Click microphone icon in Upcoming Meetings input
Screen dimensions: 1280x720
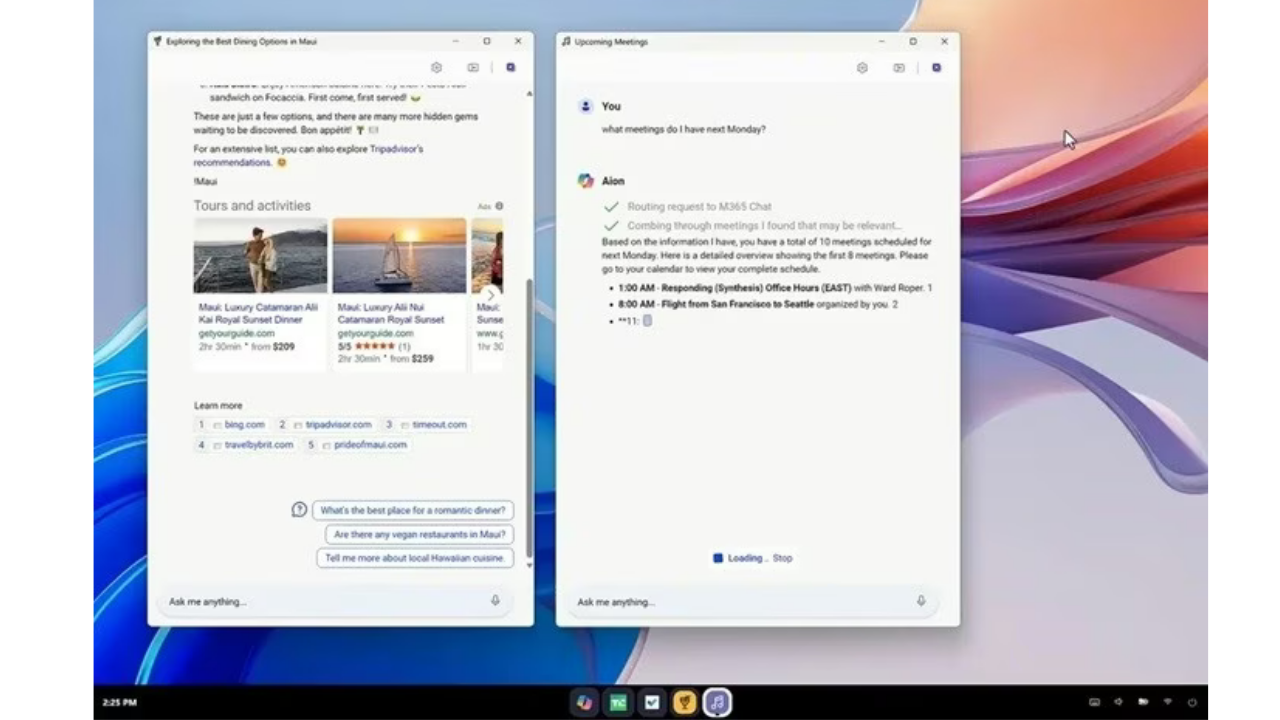click(x=921, y=601)
